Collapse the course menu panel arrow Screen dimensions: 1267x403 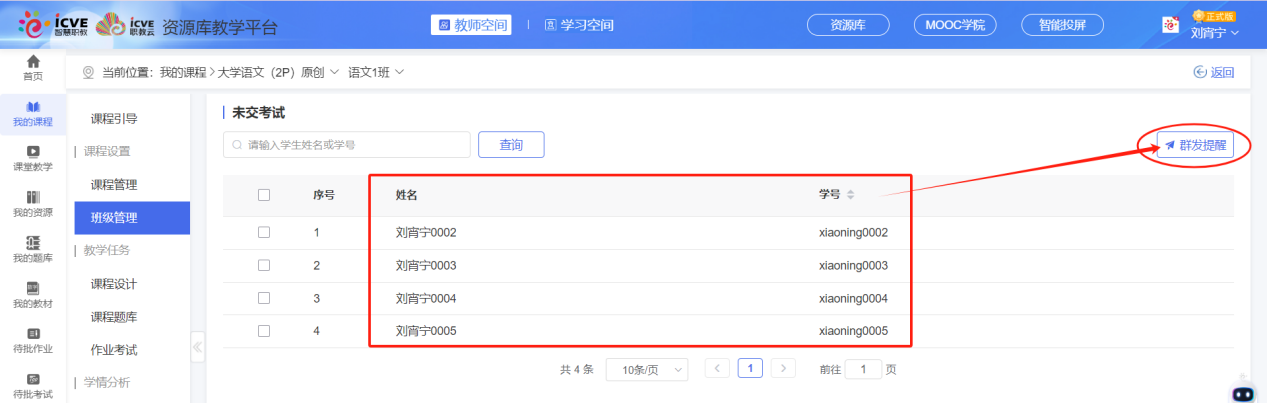[x=197, y=348]
